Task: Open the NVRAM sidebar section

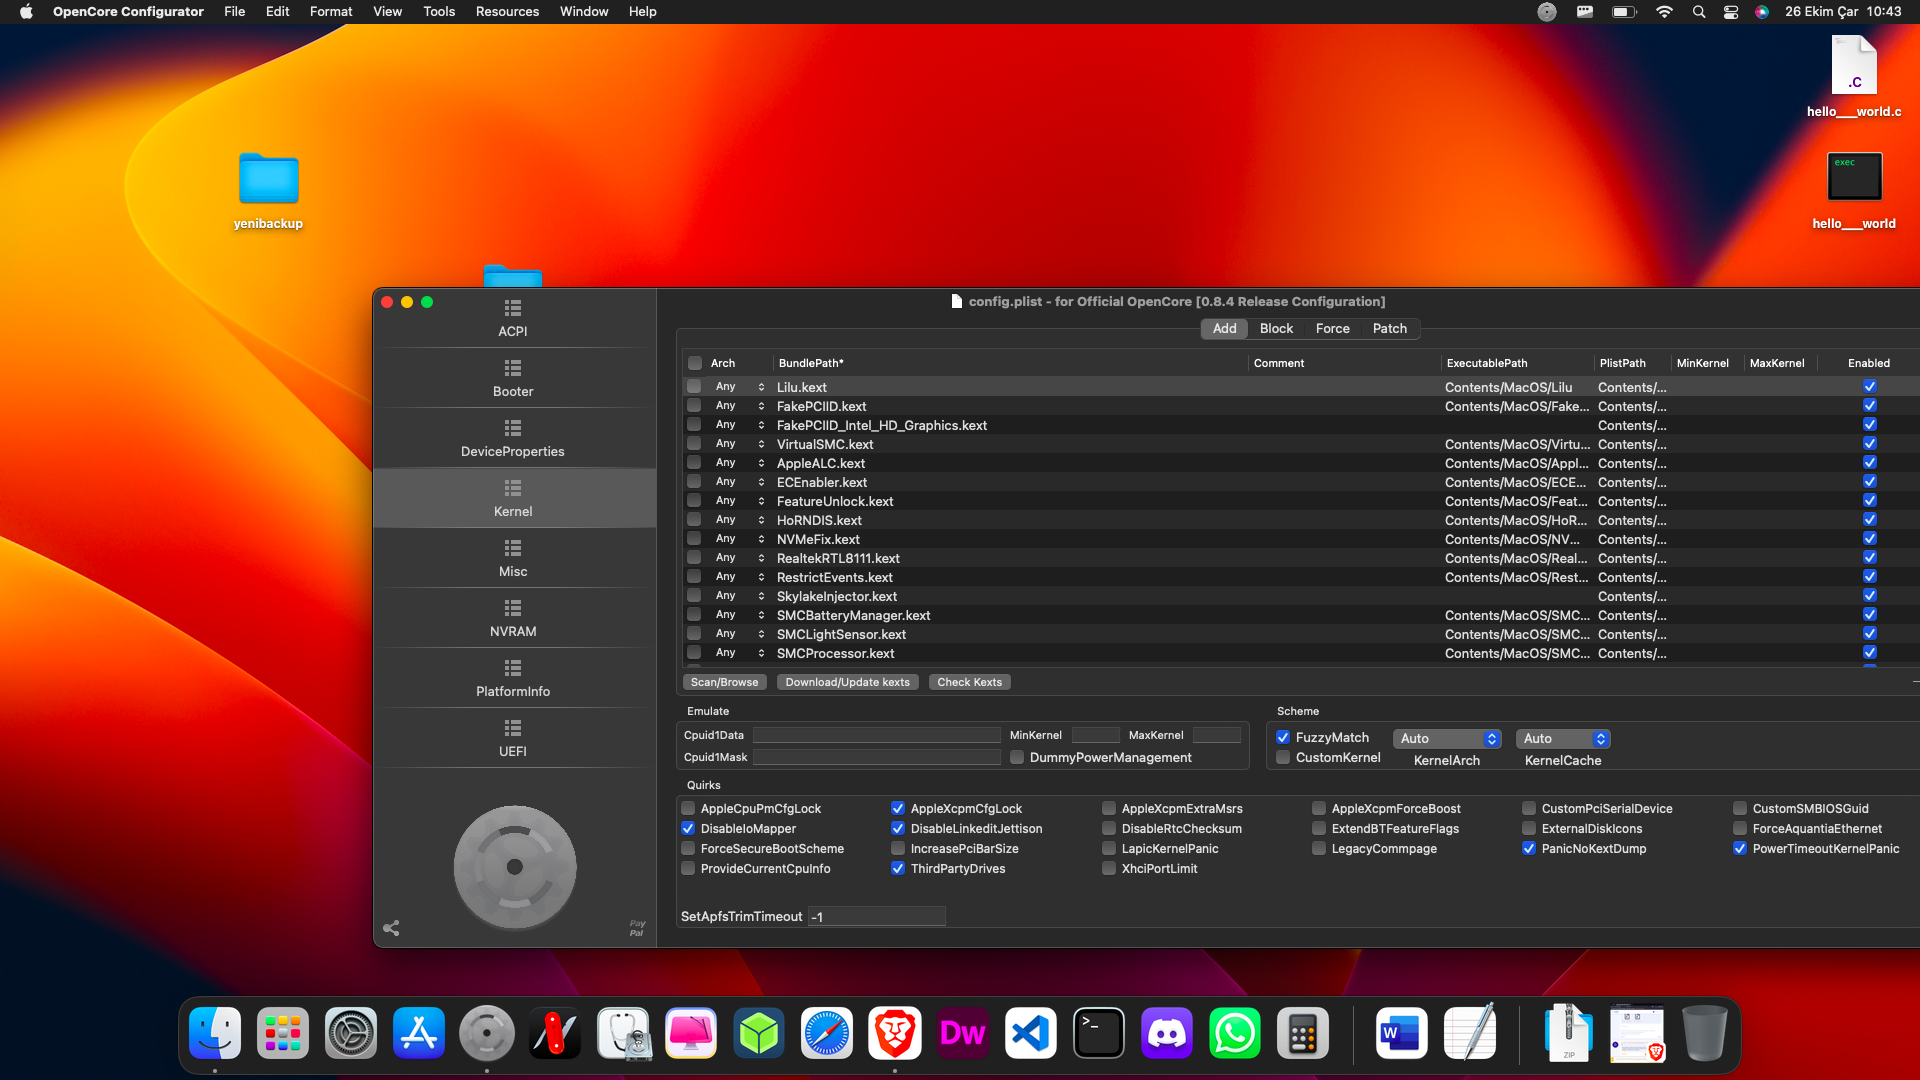Action: [513, 617]
